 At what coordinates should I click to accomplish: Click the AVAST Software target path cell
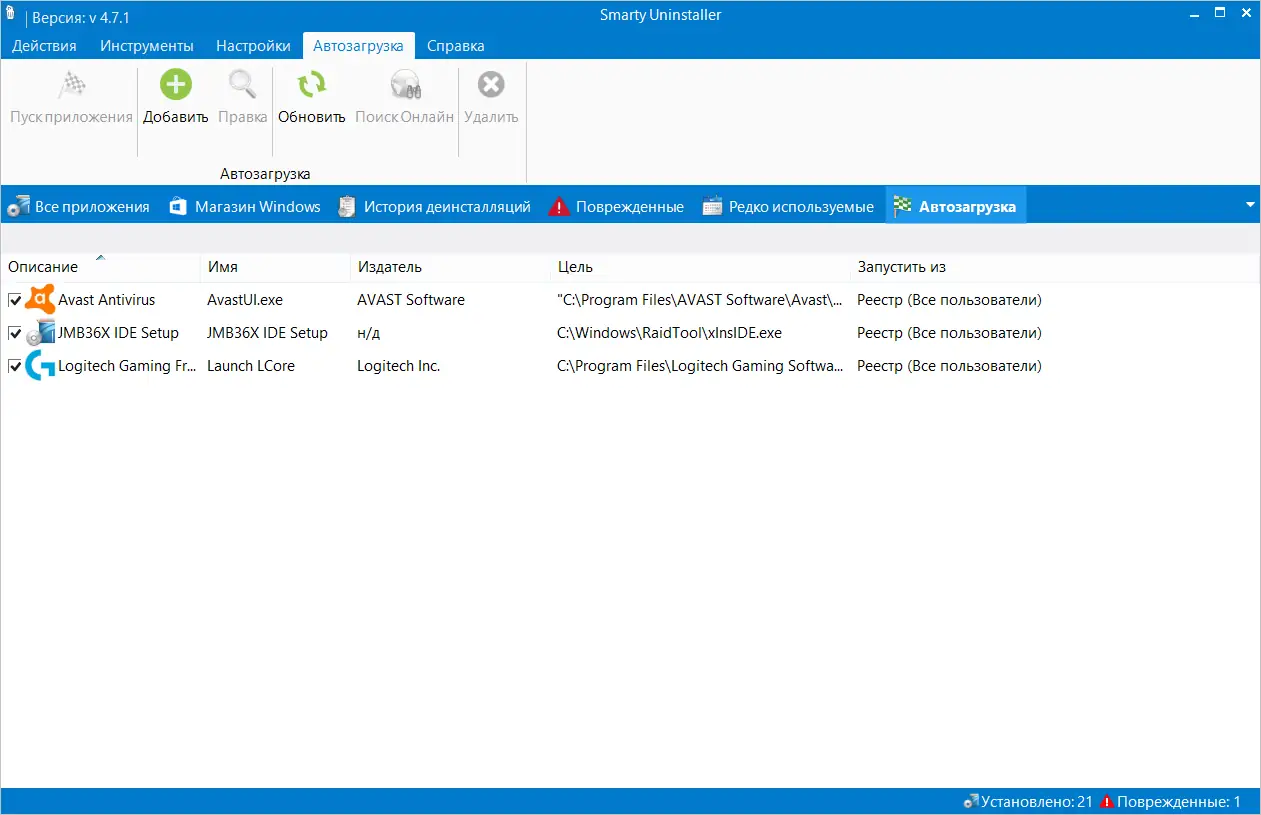pos(700,300)
